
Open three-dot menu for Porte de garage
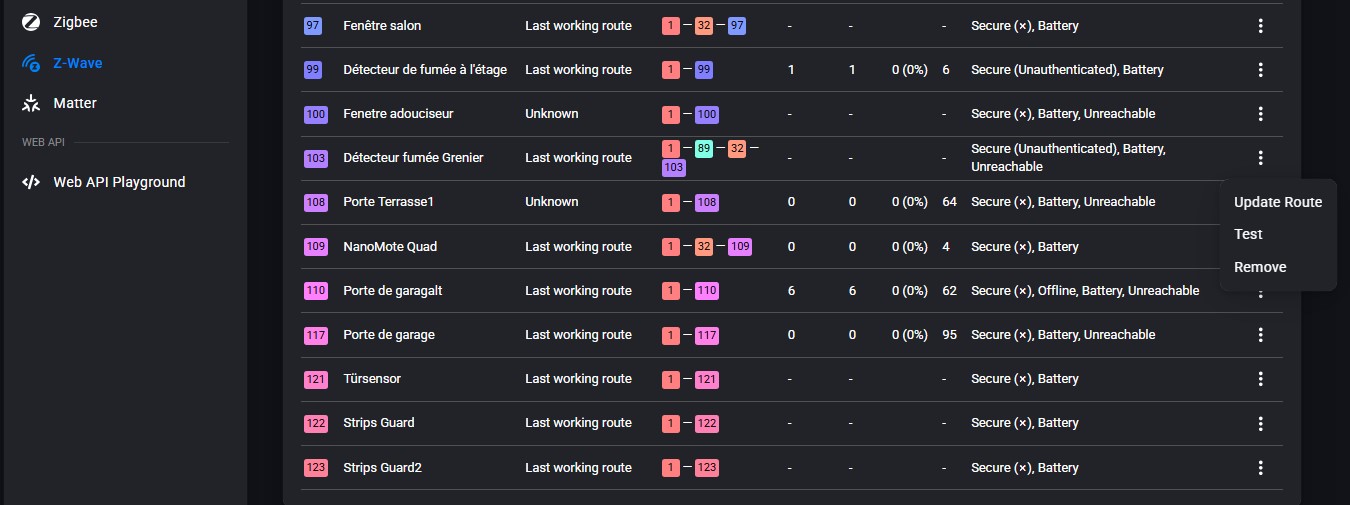(x=1260, y=335)
